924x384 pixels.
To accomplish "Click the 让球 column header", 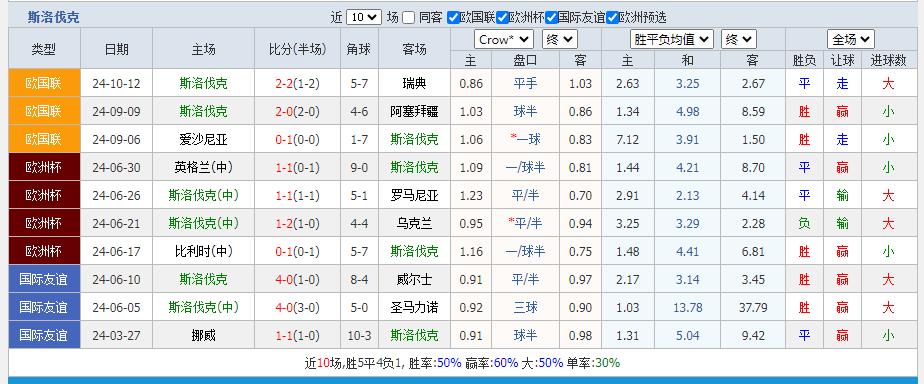I will click(x=843, y=60).
